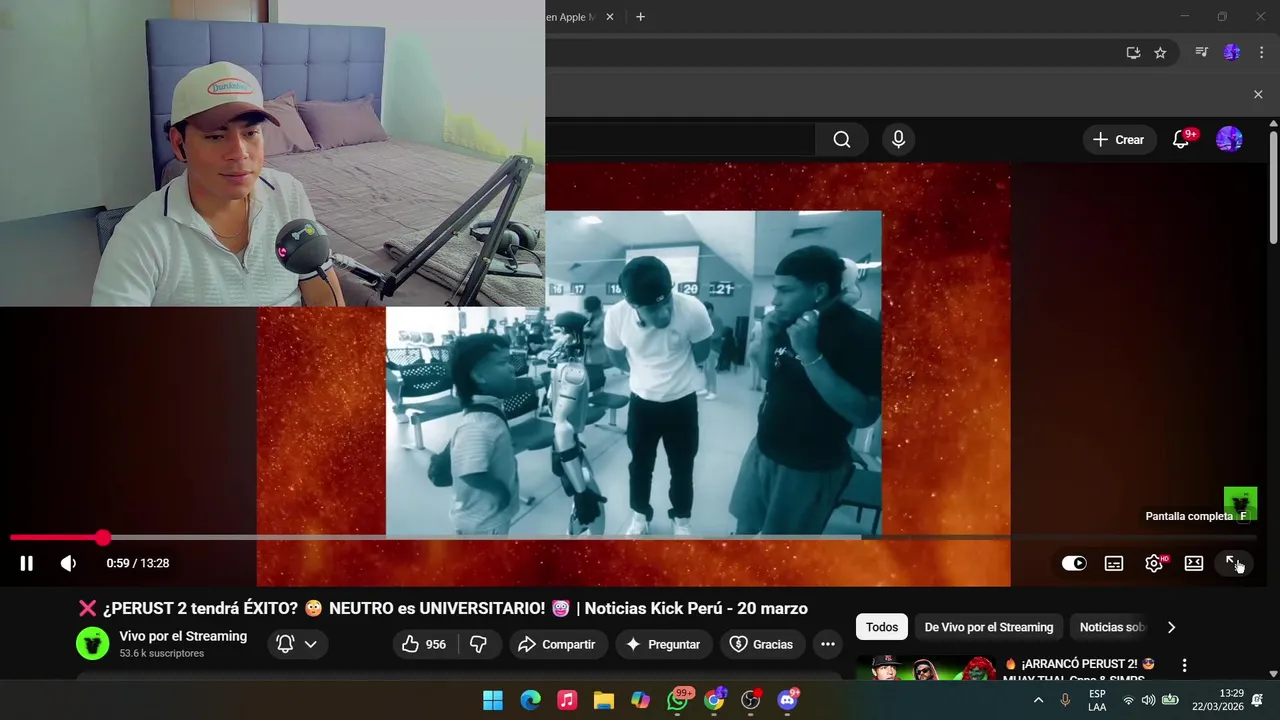Launch Microsoft Edge from the taskbar
The width and height of the screenshot is (1280, 720).
(x=530, y=700)
